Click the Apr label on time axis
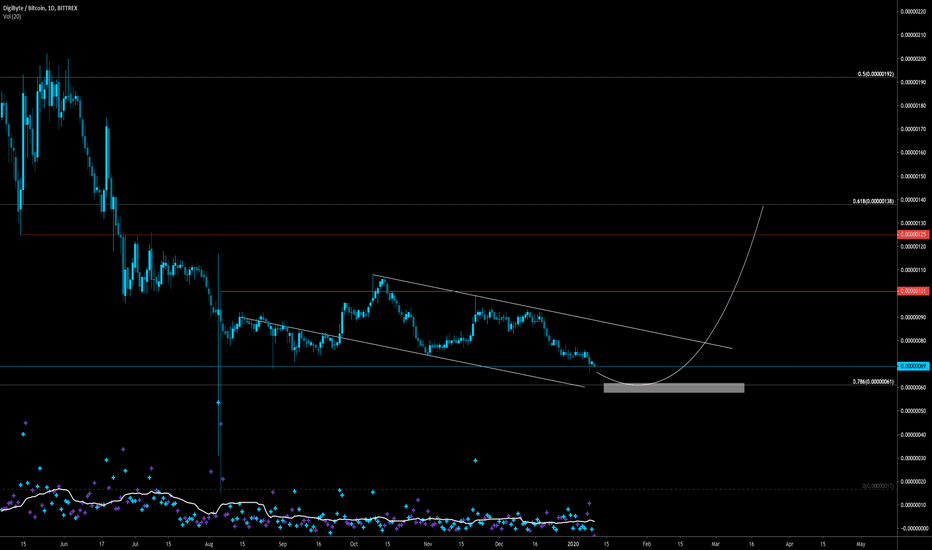 pos(789,544)
